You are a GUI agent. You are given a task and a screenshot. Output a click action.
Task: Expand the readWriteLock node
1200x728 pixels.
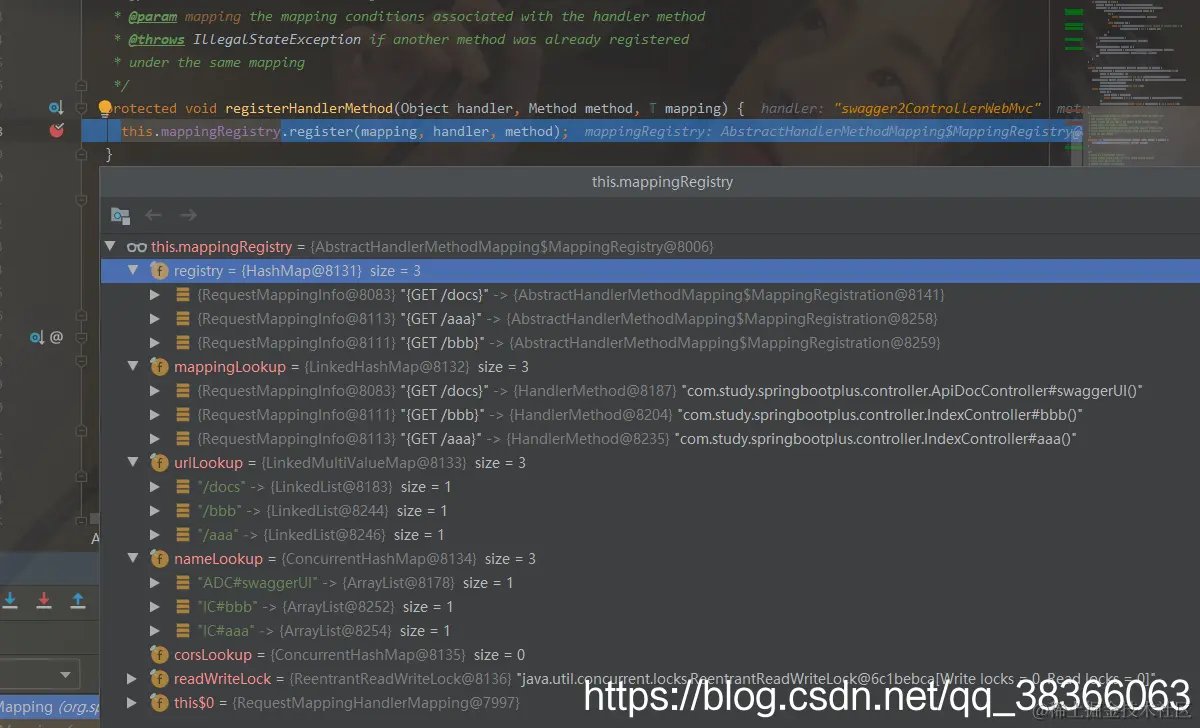(x=132, y=679)
